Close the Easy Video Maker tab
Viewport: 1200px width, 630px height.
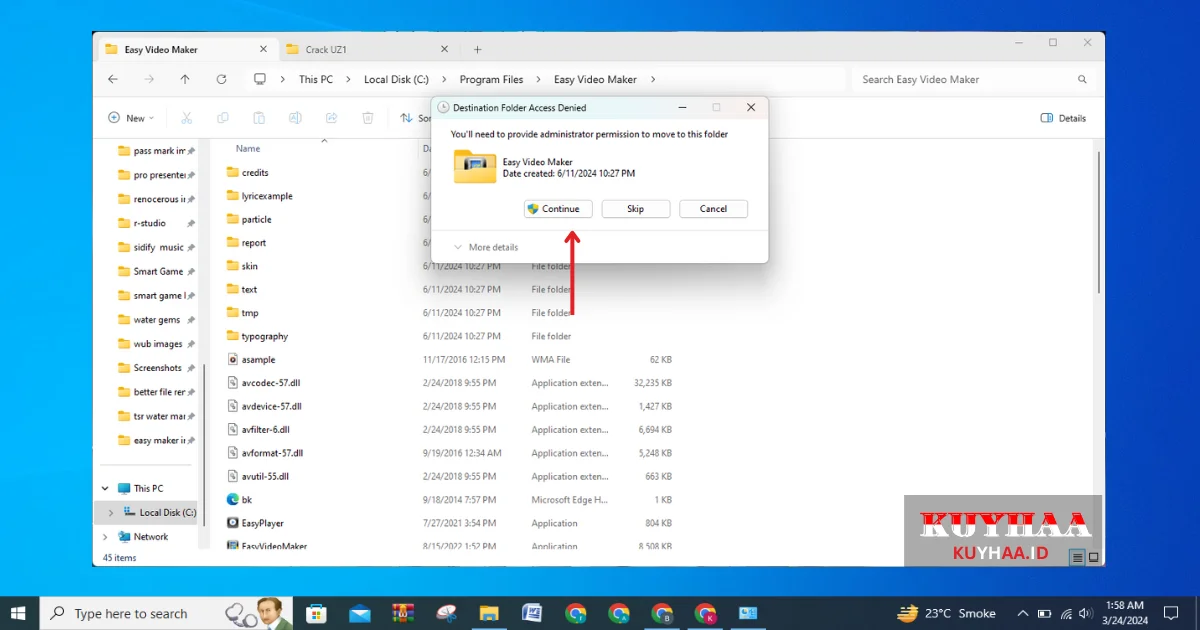pyautogui.click(x=264, y=49)
